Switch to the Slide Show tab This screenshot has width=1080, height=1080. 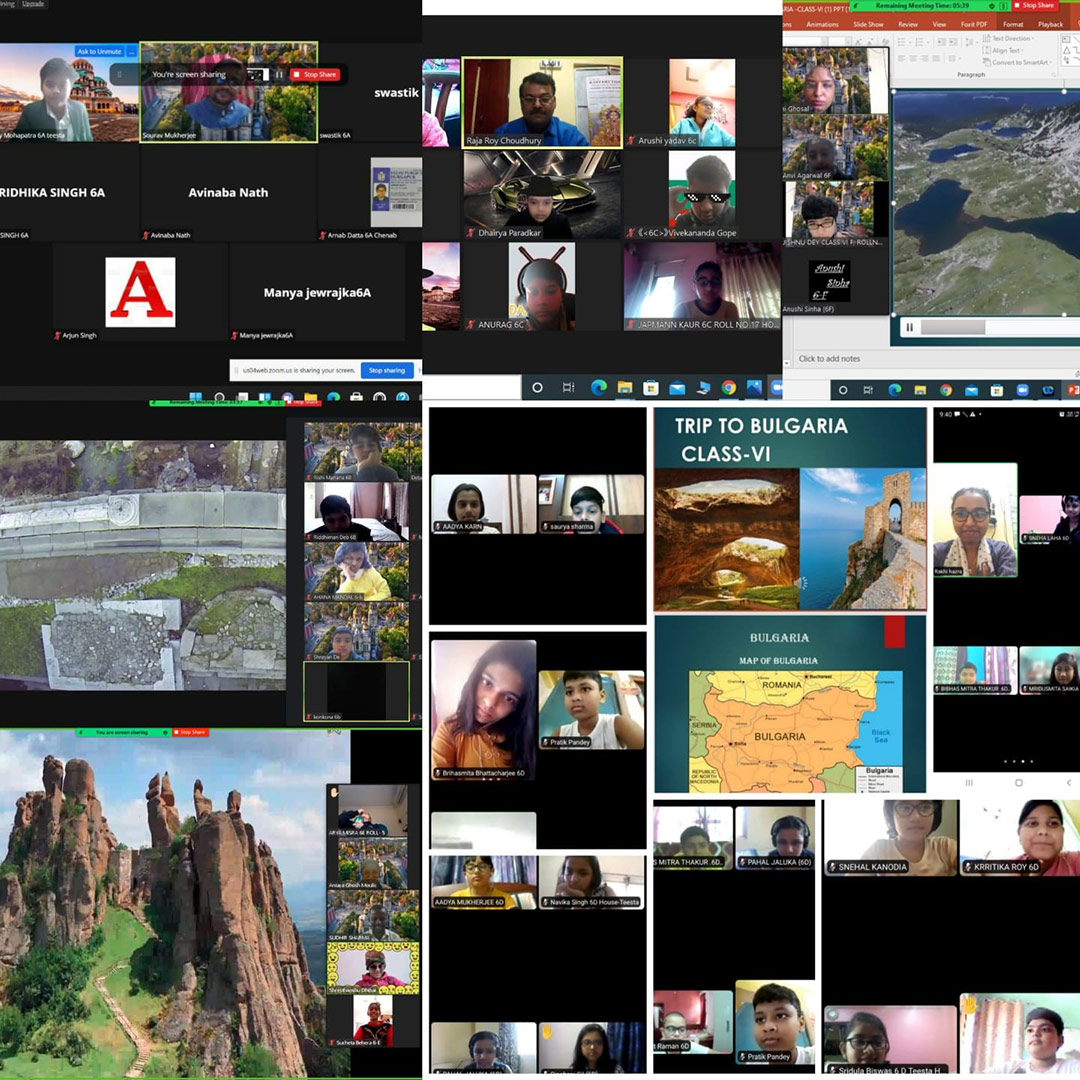868,24
